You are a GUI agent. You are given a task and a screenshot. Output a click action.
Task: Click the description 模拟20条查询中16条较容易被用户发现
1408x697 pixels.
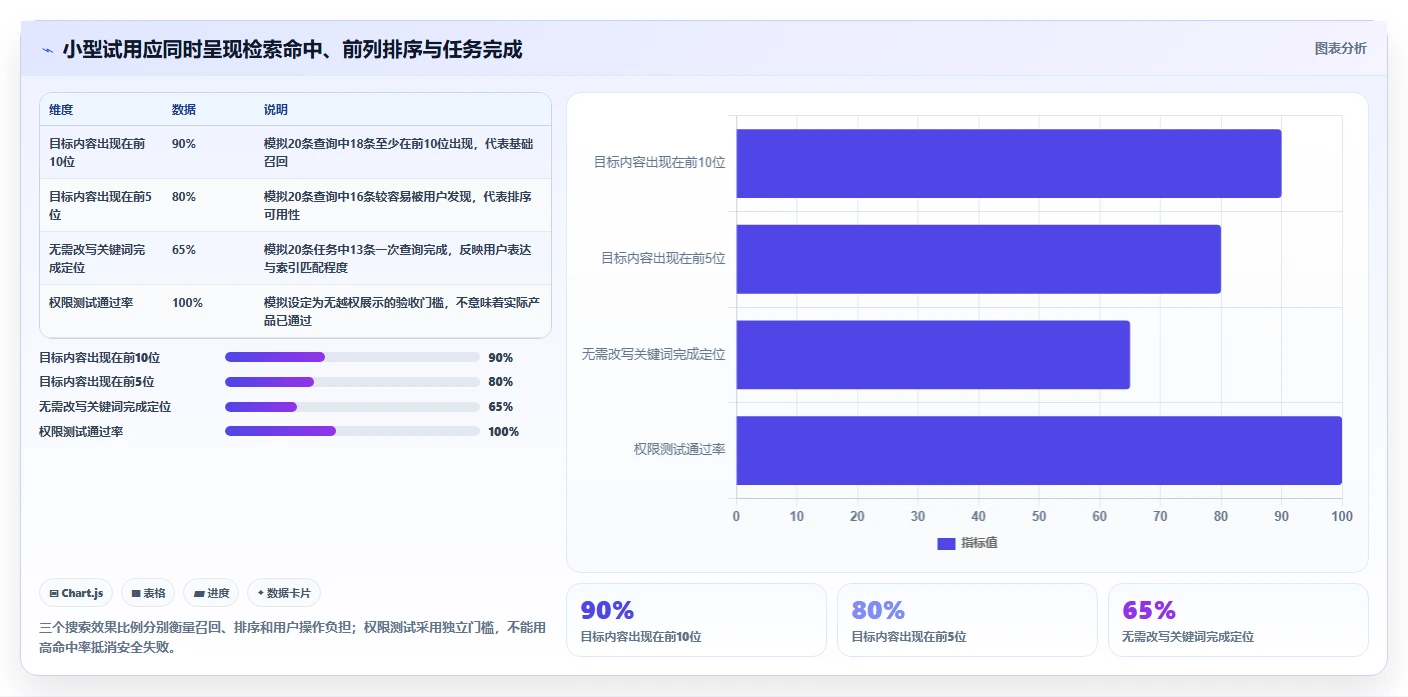[x=398, y=205]
